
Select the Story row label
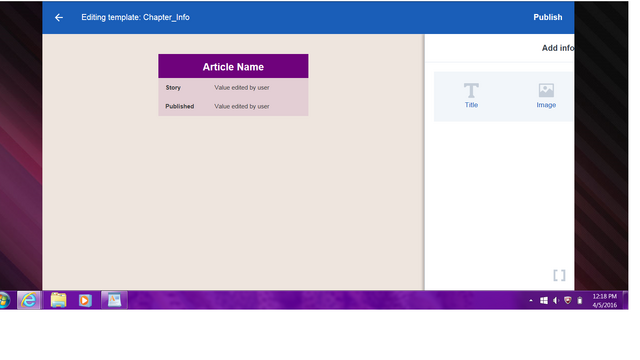(x=173, y=88)
